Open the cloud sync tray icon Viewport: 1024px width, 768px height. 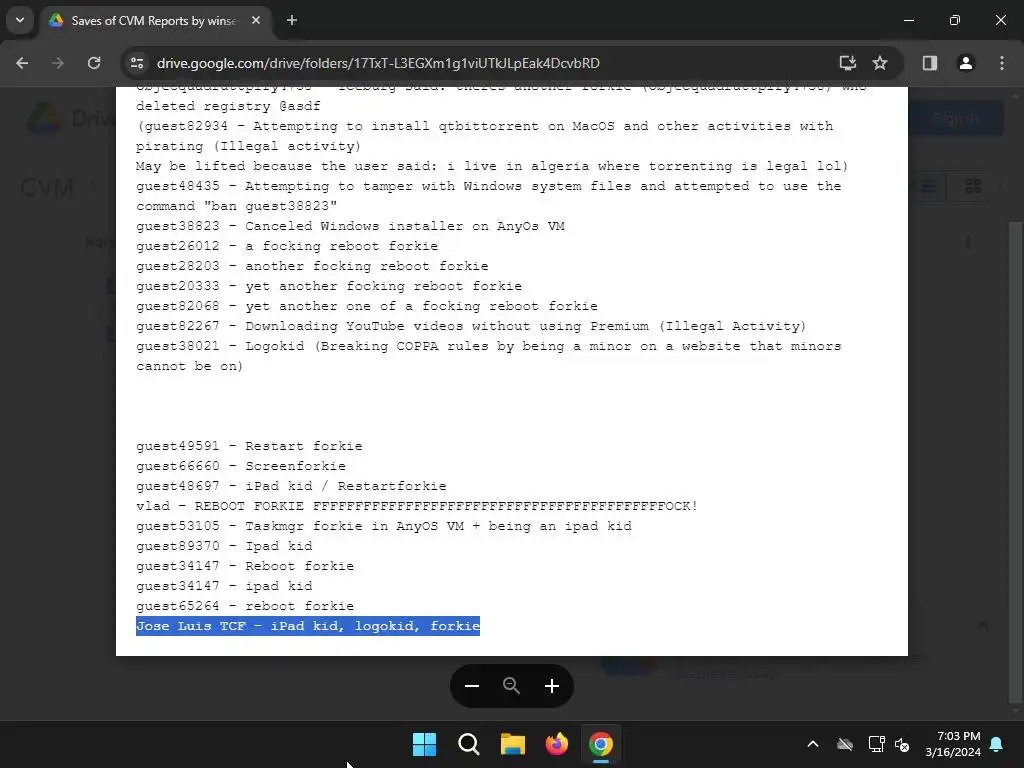pyautogui.click(x=844, y=744)
